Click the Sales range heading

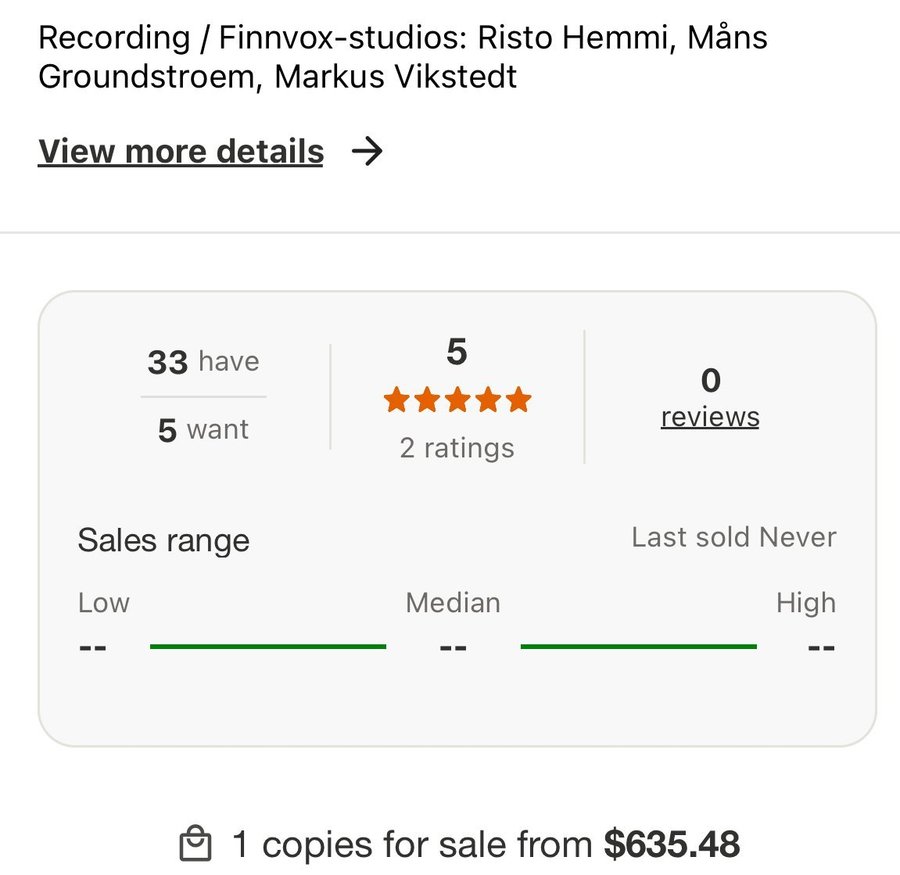point(164,540)
